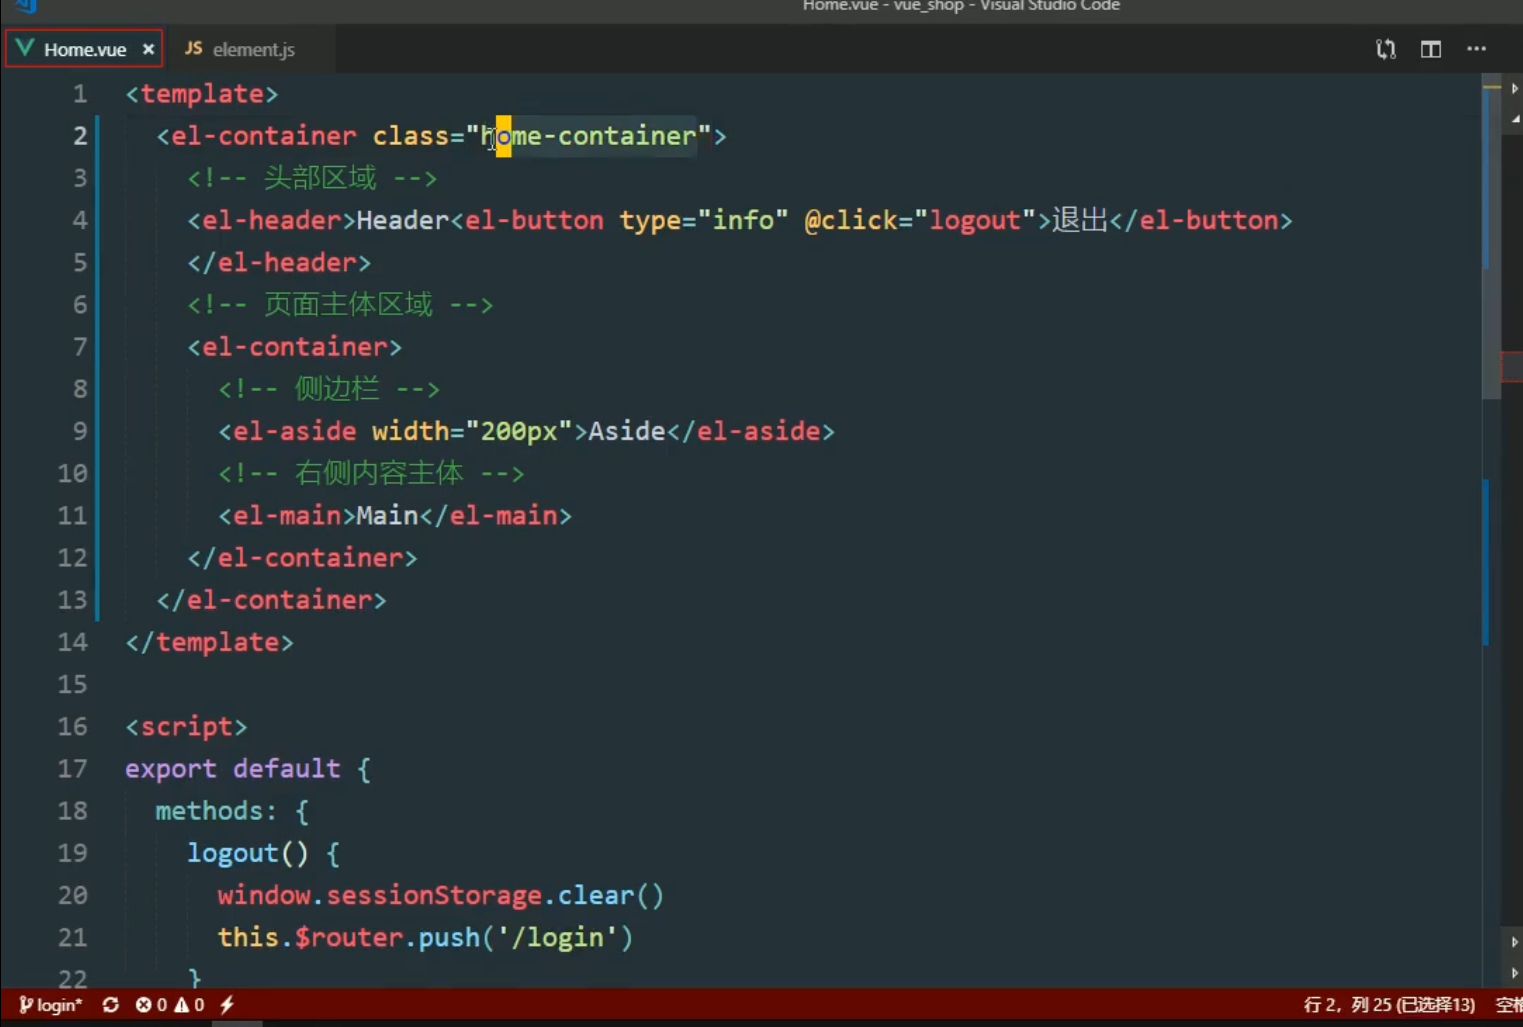Viewport: 1523px width, 1027px height.
Task: Click the <el-main>Main line
Action: point(395,515)
